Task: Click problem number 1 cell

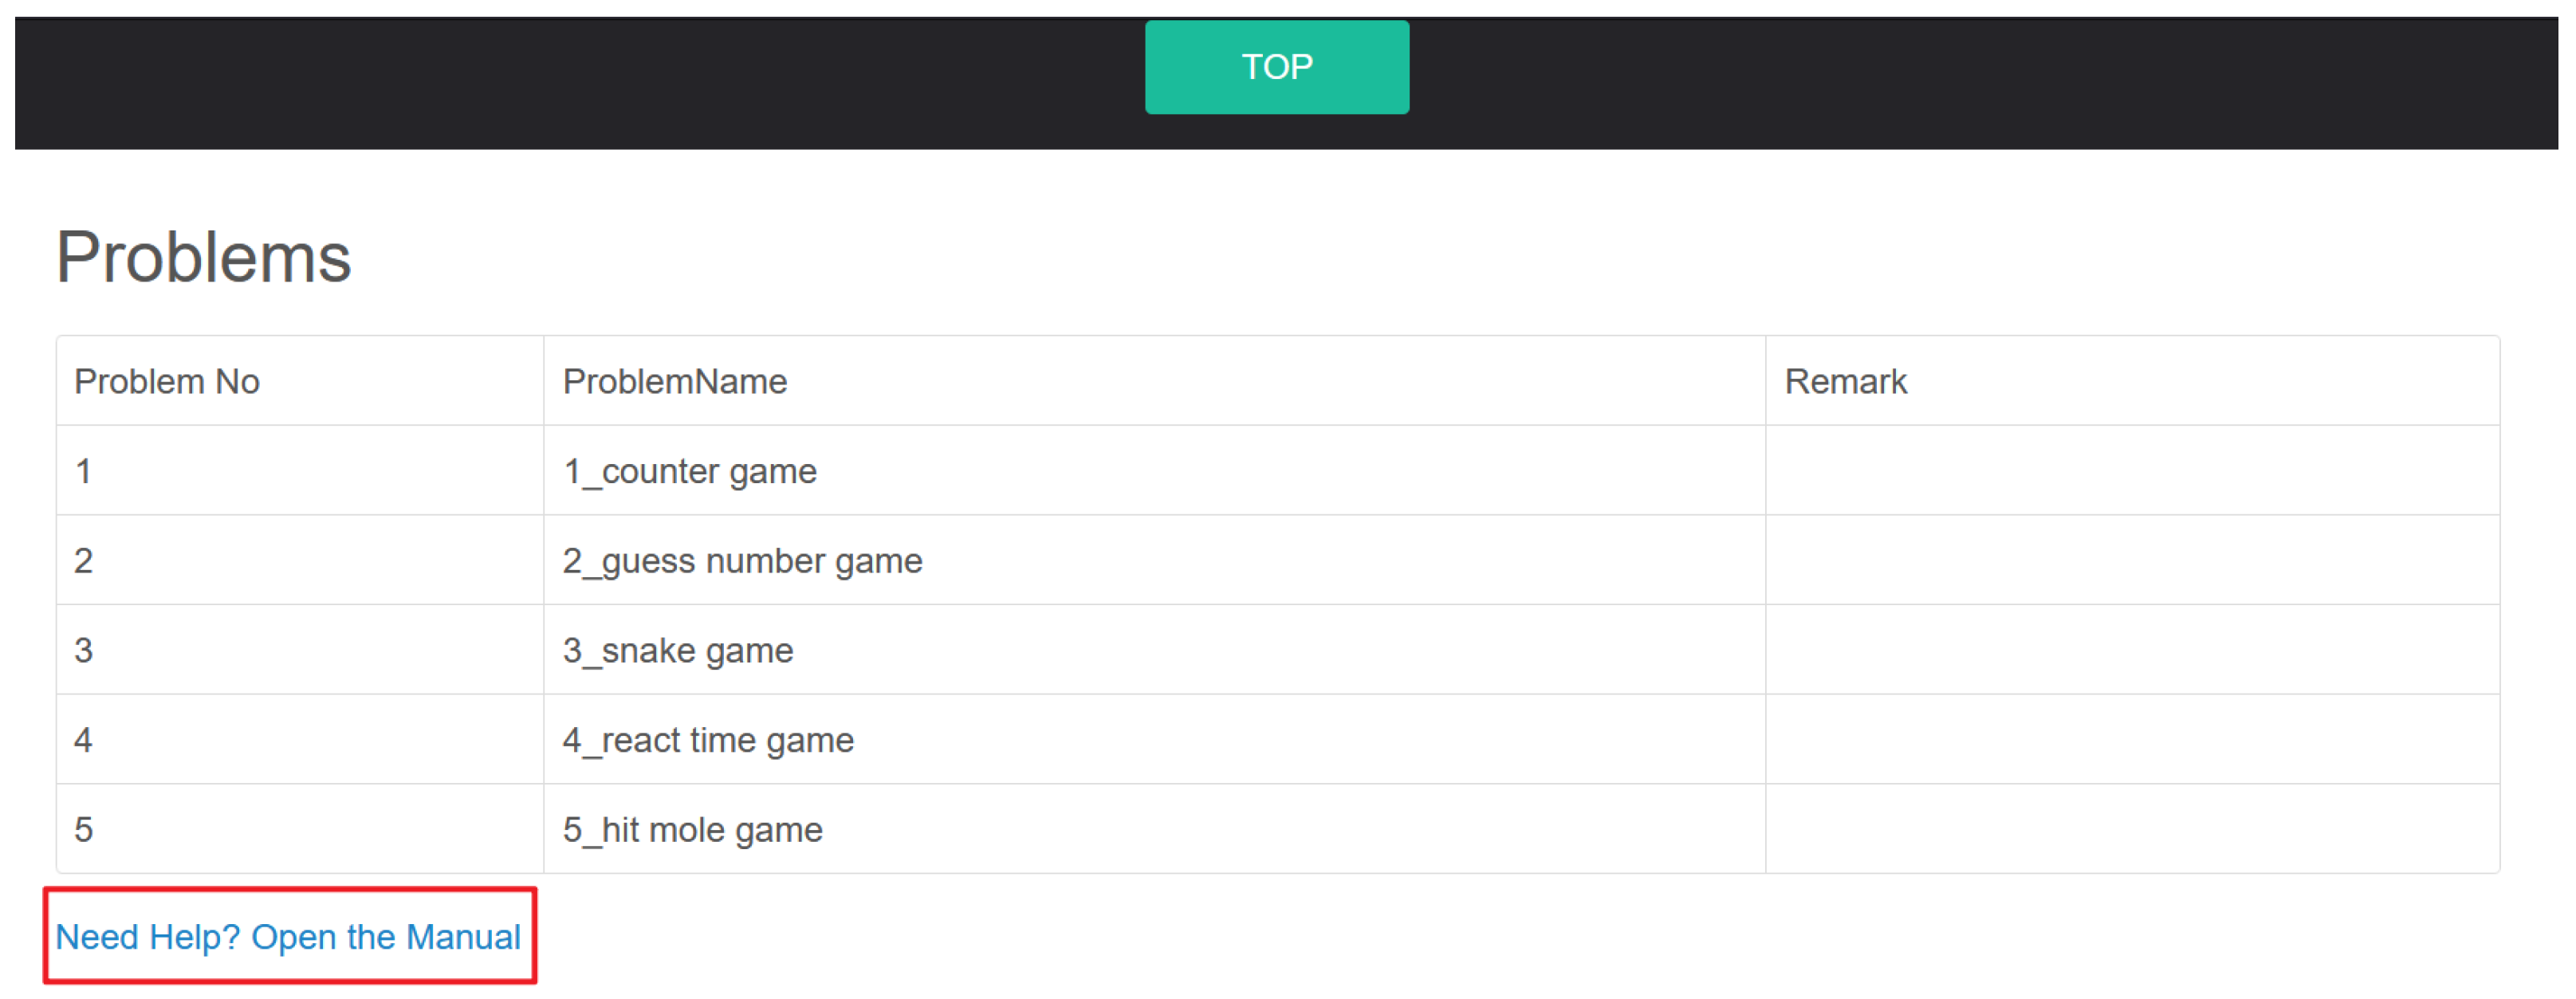Action: click(x=84, y=471)
